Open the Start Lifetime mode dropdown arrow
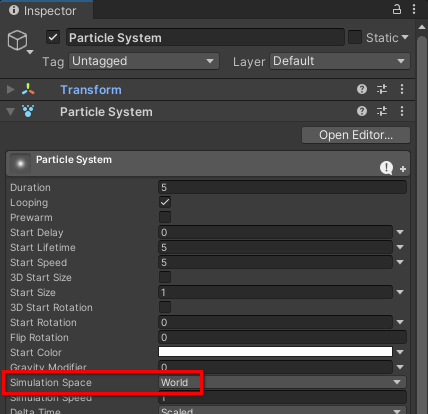Image resolution: width=428 pixels, height=414 pixels. tap(400, 247)
